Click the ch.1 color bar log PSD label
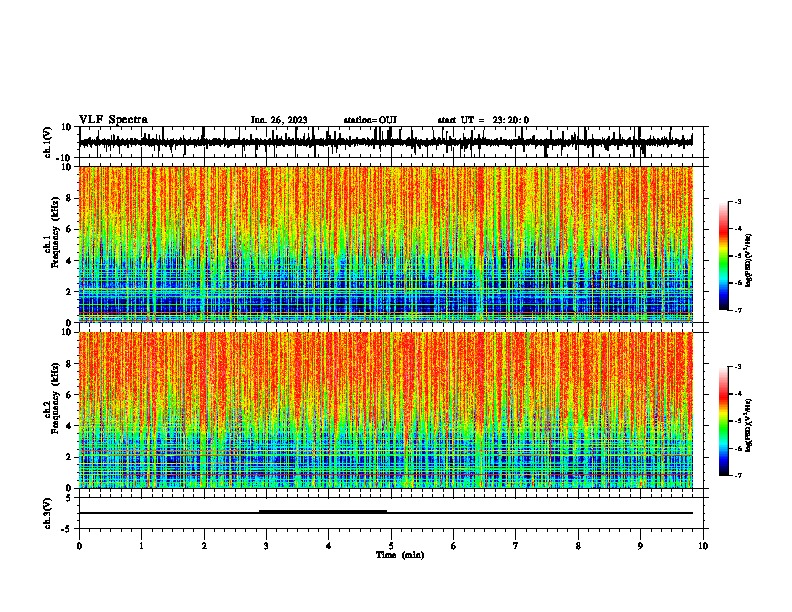This screenshot has width=792, height=612. coord(749,260)
